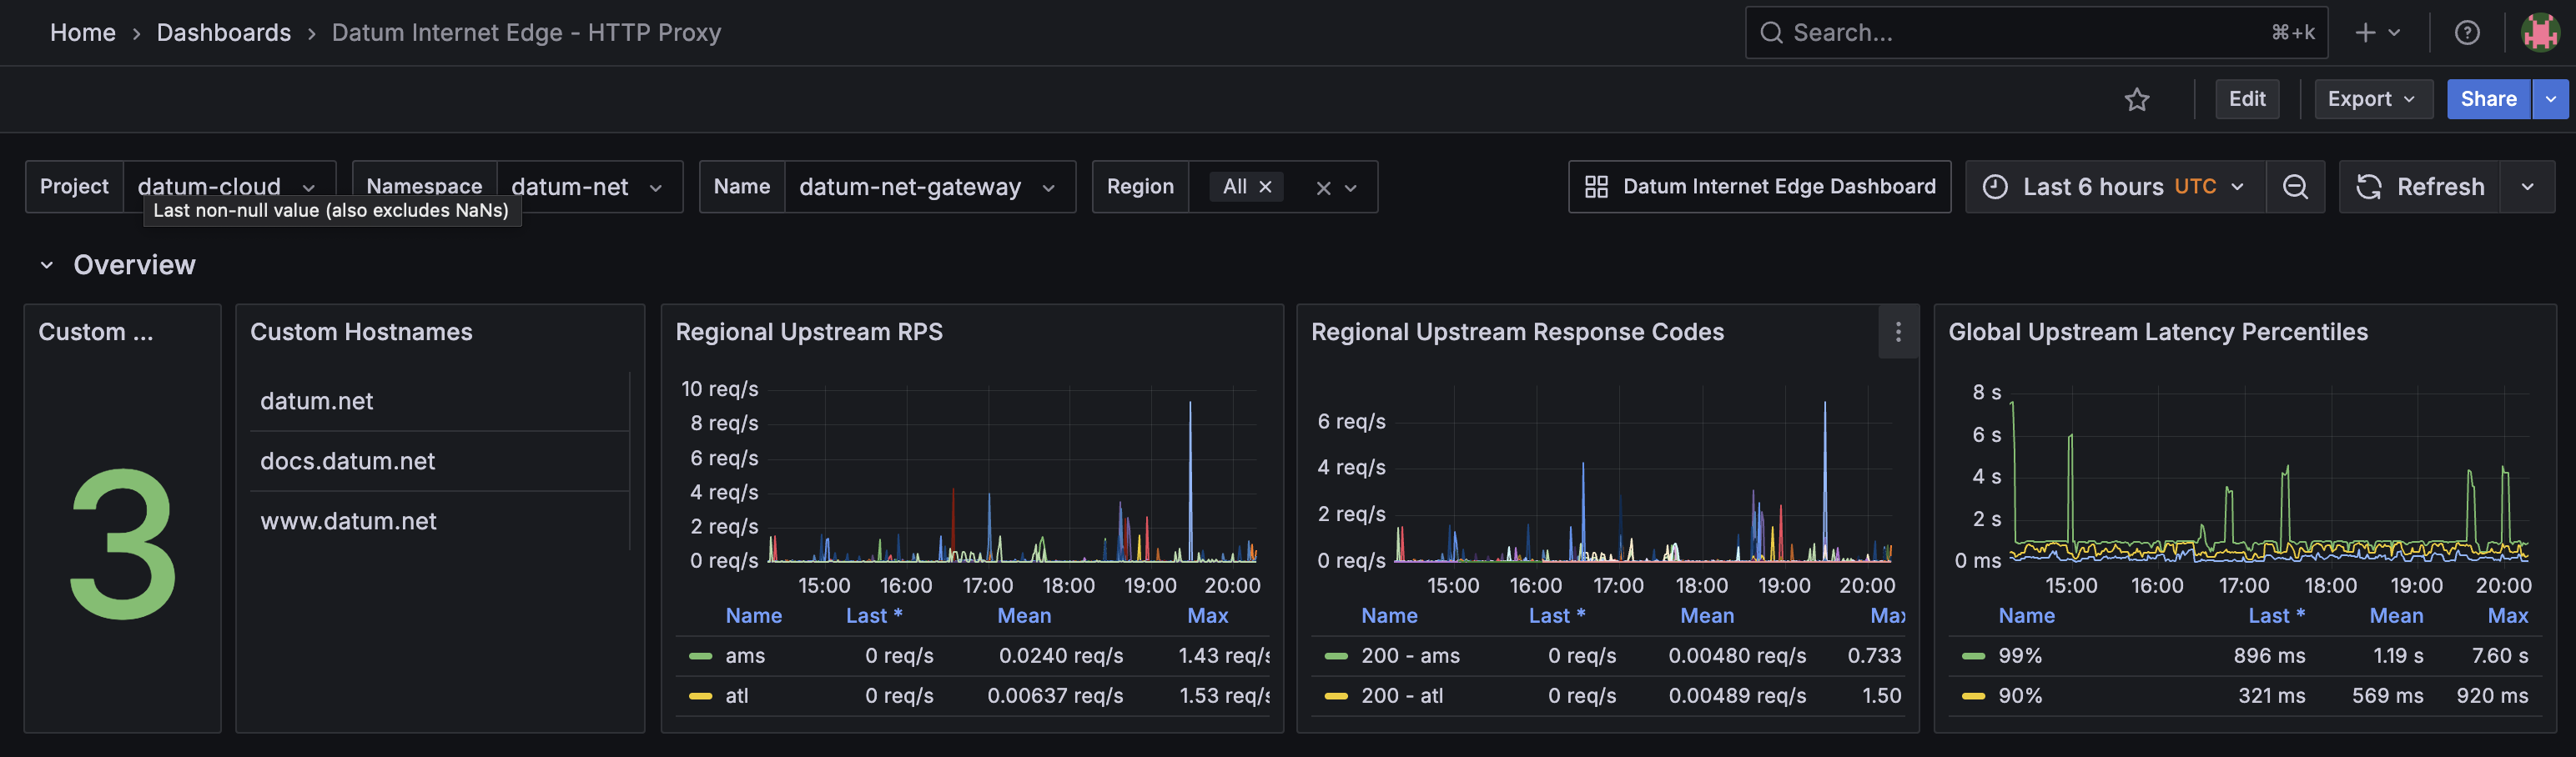Open the refresh interval dropdown arrow
Screen dimensions: 2576x757
(2527, 187)
